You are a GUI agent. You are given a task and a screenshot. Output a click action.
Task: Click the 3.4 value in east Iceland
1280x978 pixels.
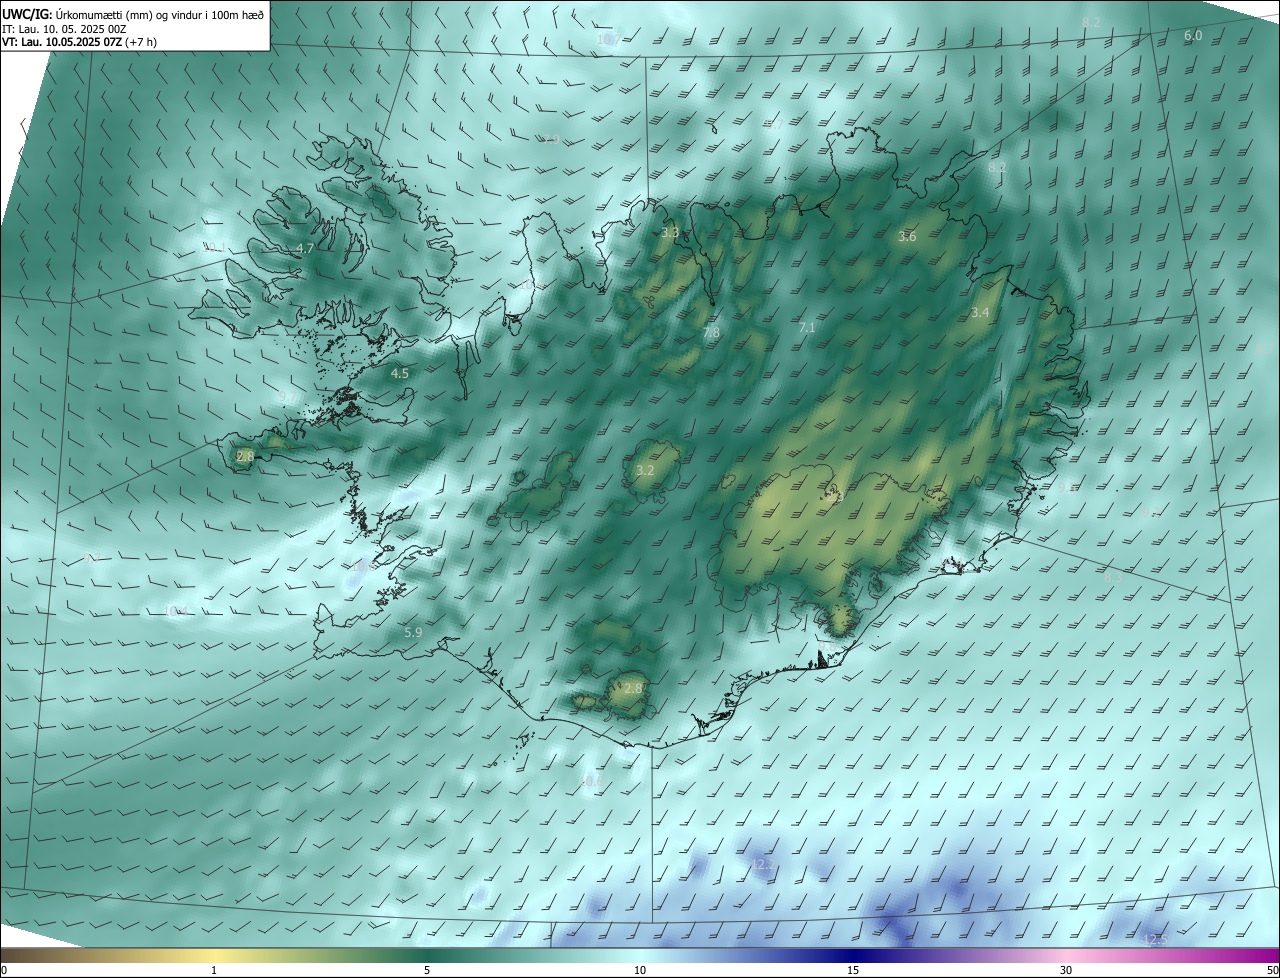point(980,313)
